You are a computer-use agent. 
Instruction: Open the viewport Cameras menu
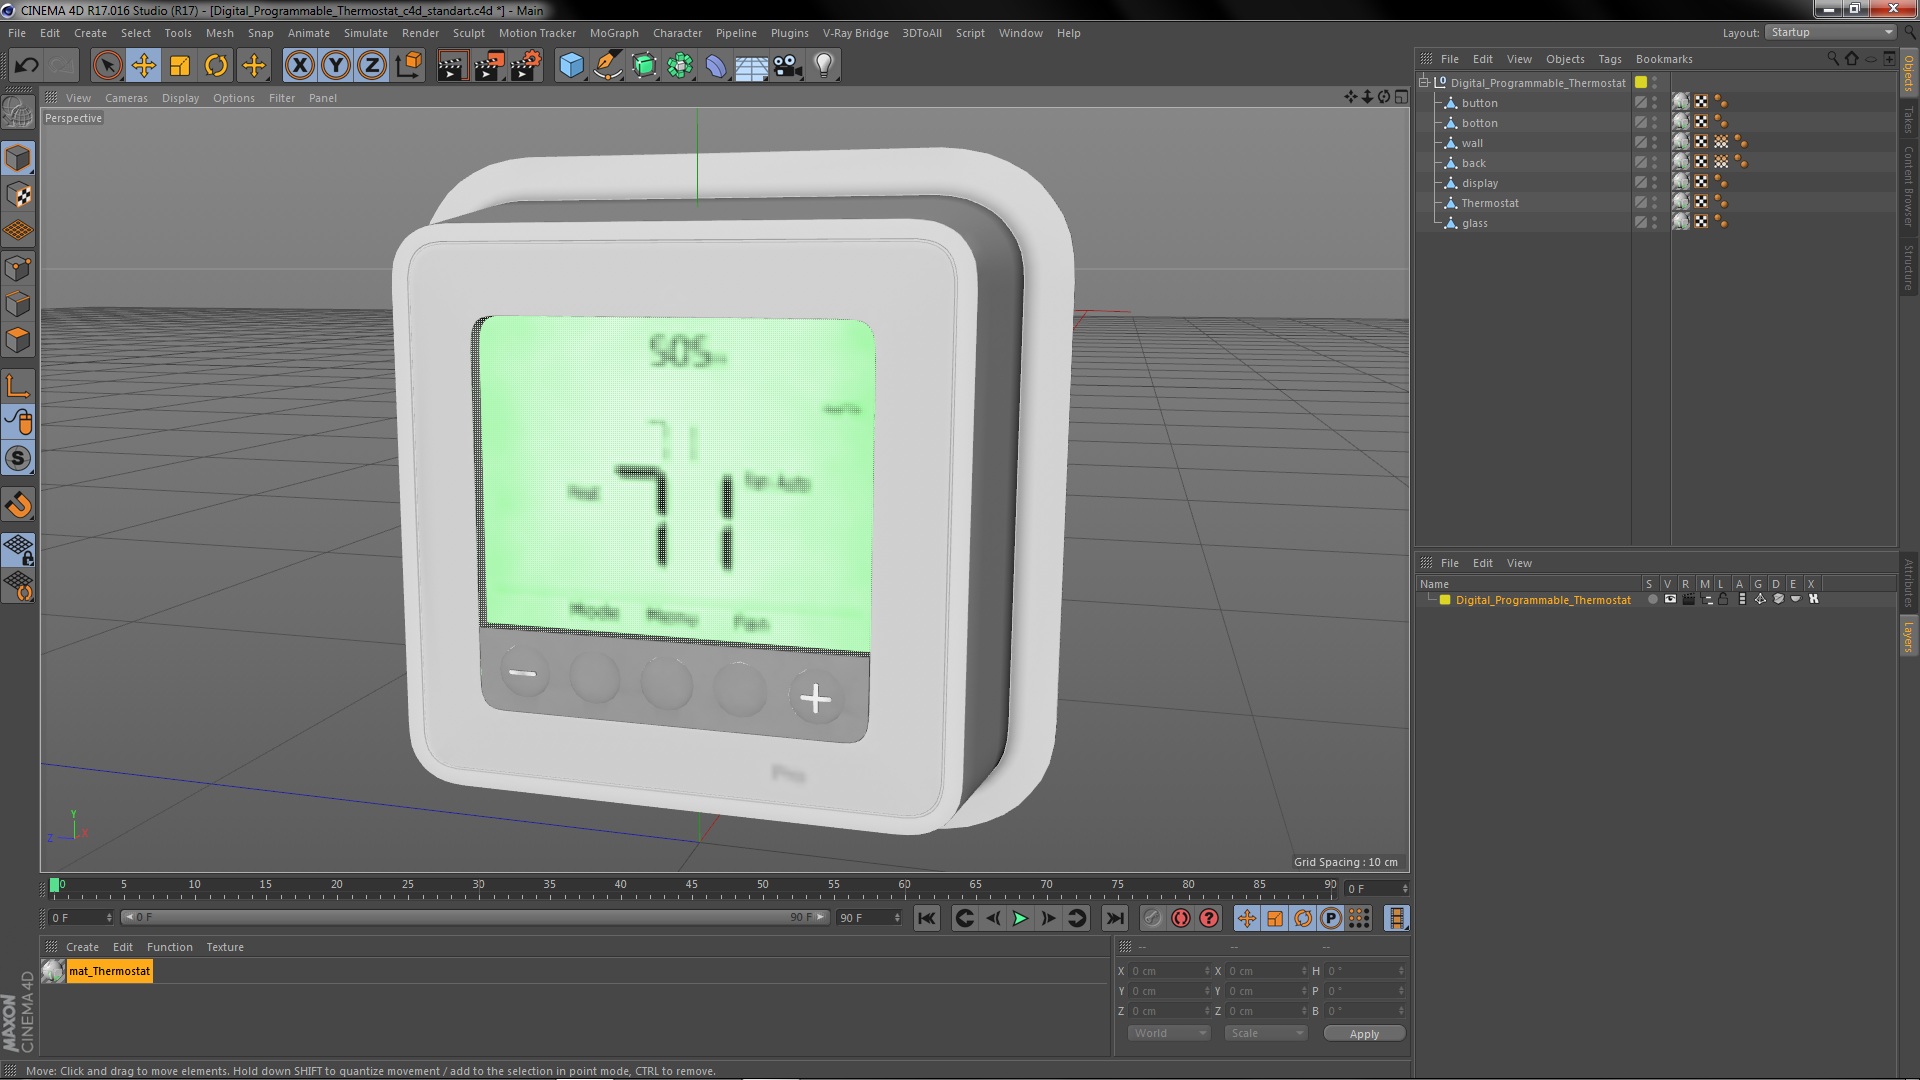coord(126,98)
